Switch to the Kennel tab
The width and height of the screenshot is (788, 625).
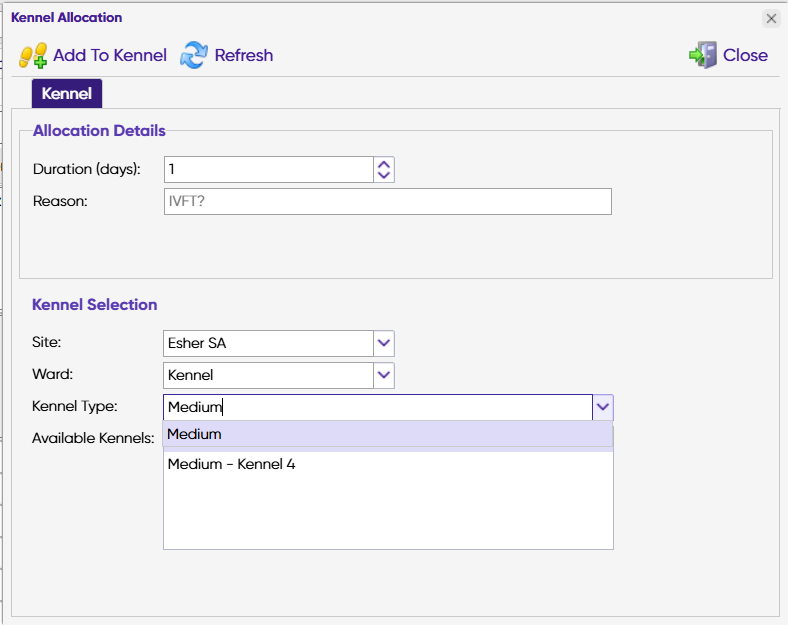tap(67, 93)
